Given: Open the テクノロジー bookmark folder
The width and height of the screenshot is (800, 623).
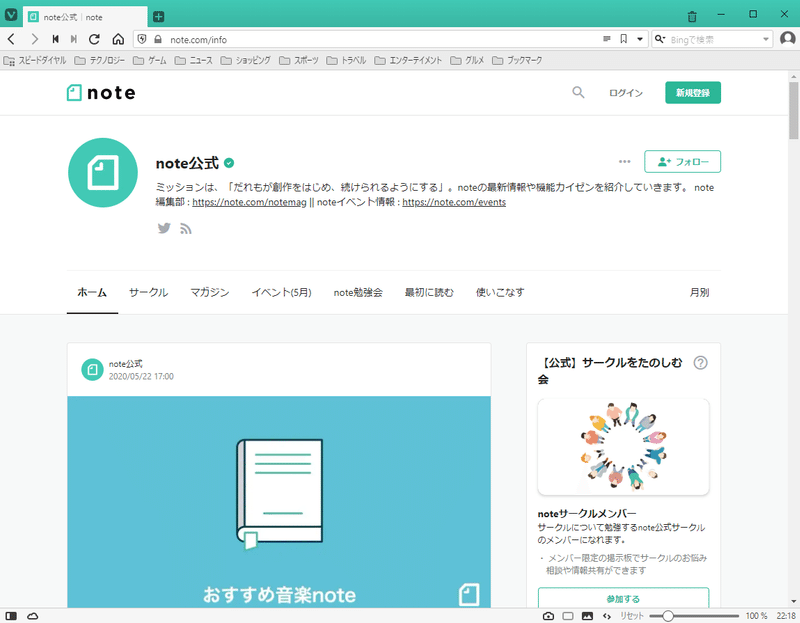Looking at the screenshot, I should coord(99,60).
